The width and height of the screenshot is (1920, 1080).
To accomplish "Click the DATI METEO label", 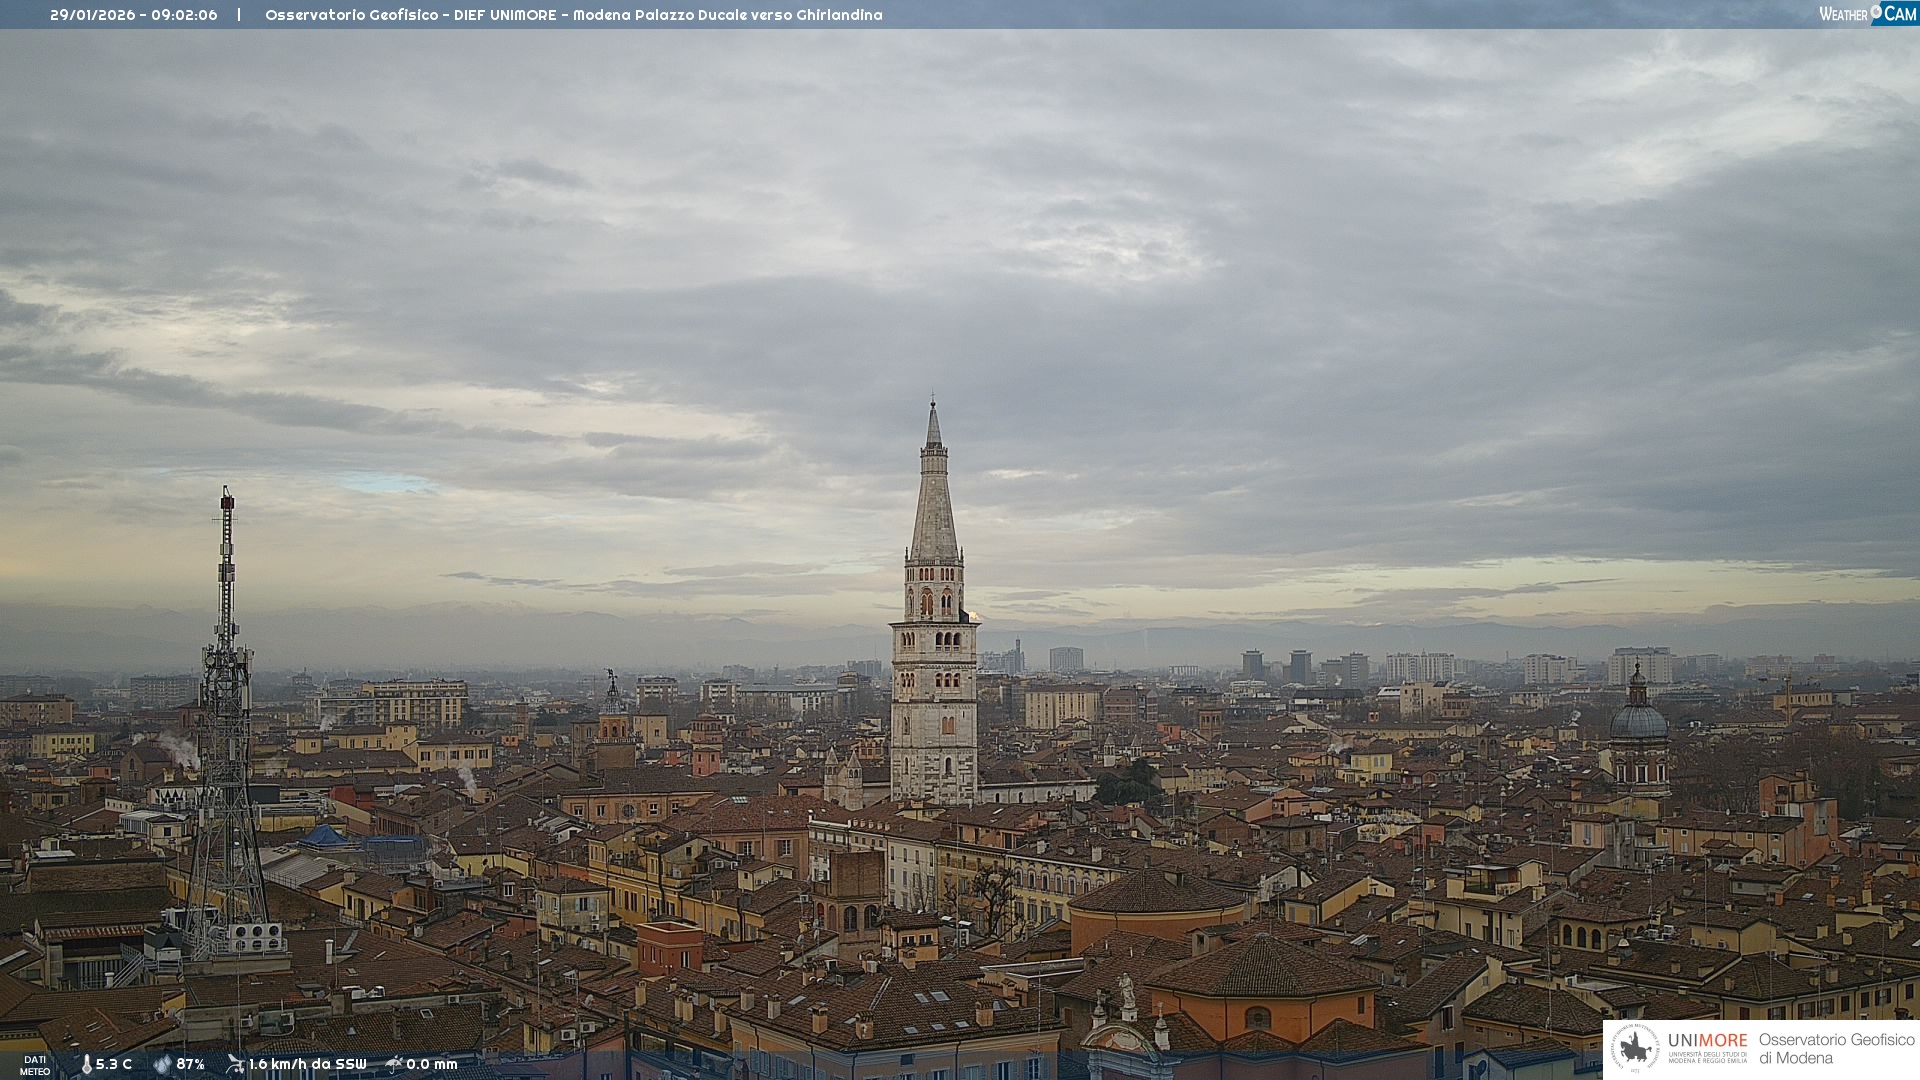I will [35, 1065].
